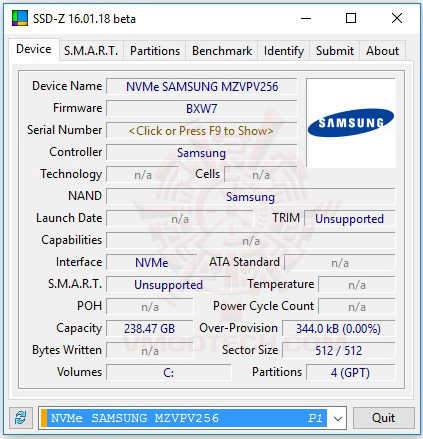
Task: Click the Cells n/a field
Action: point(261,175)
